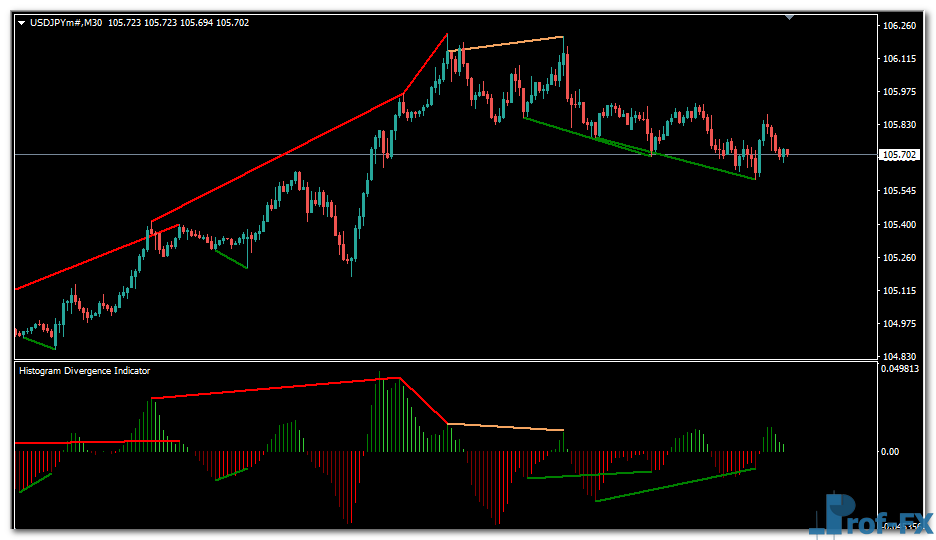Viewport: 936px width, 540px height.
Task: Select the peach trendline on price chart
Action: tap(510, 43)
